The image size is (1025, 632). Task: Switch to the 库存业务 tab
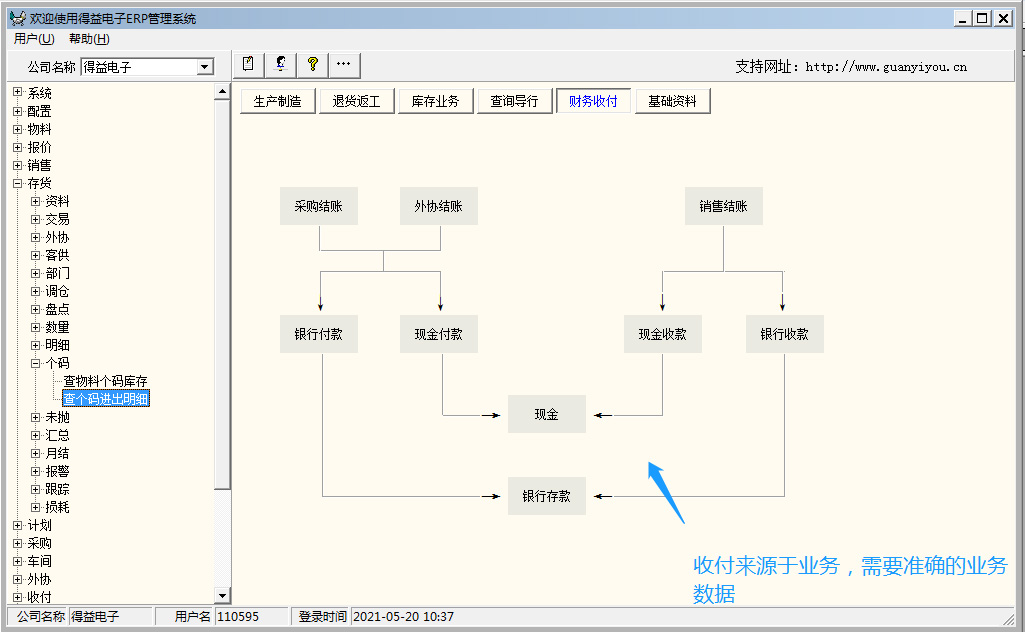435,101
